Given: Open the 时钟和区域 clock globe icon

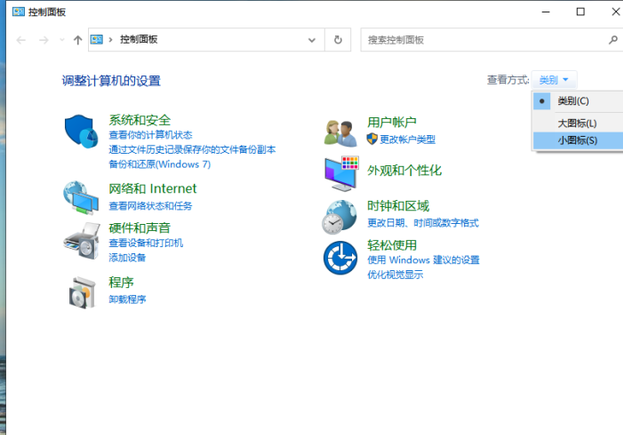Looking at the screenshot, I should coord(341,214).
